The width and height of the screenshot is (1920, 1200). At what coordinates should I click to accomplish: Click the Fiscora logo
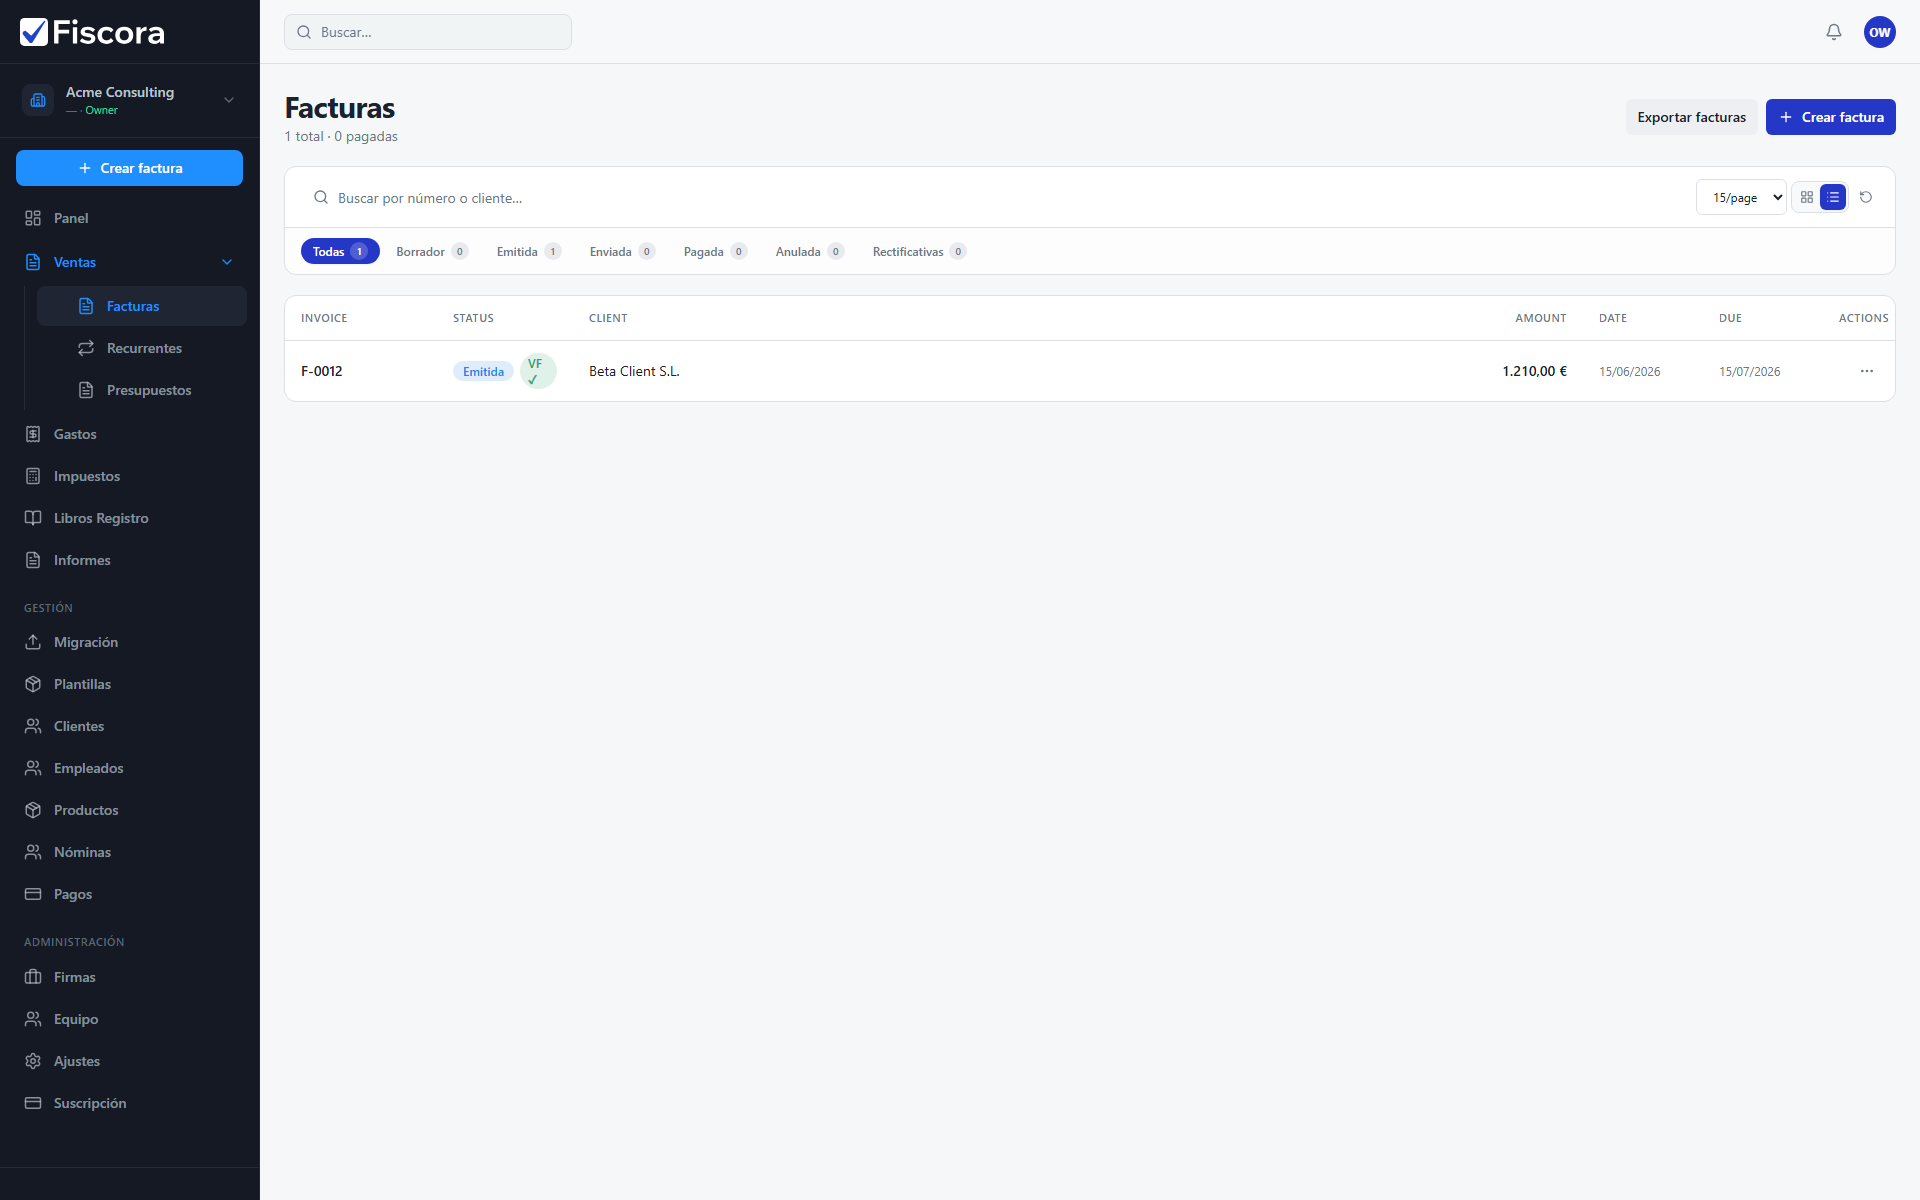[x=92, y=32]
